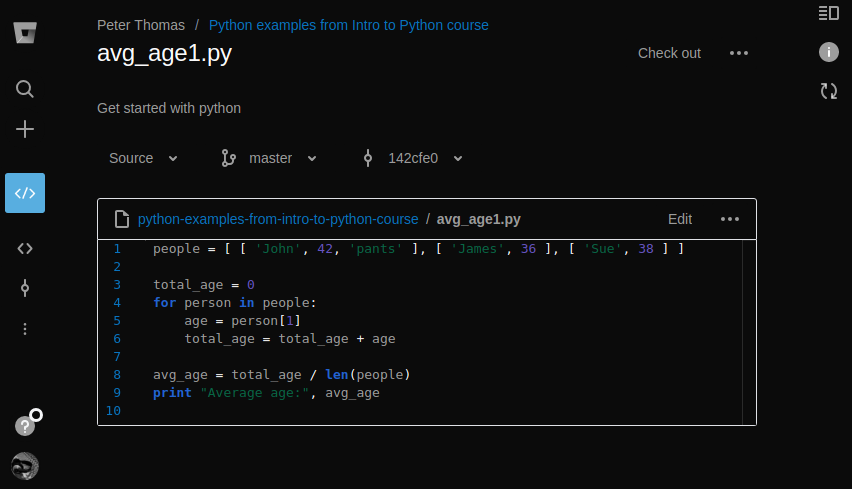Open the Python examples repository breadcrumb link
Viewport: 852px width, 489px height.
tap(349, 25)
